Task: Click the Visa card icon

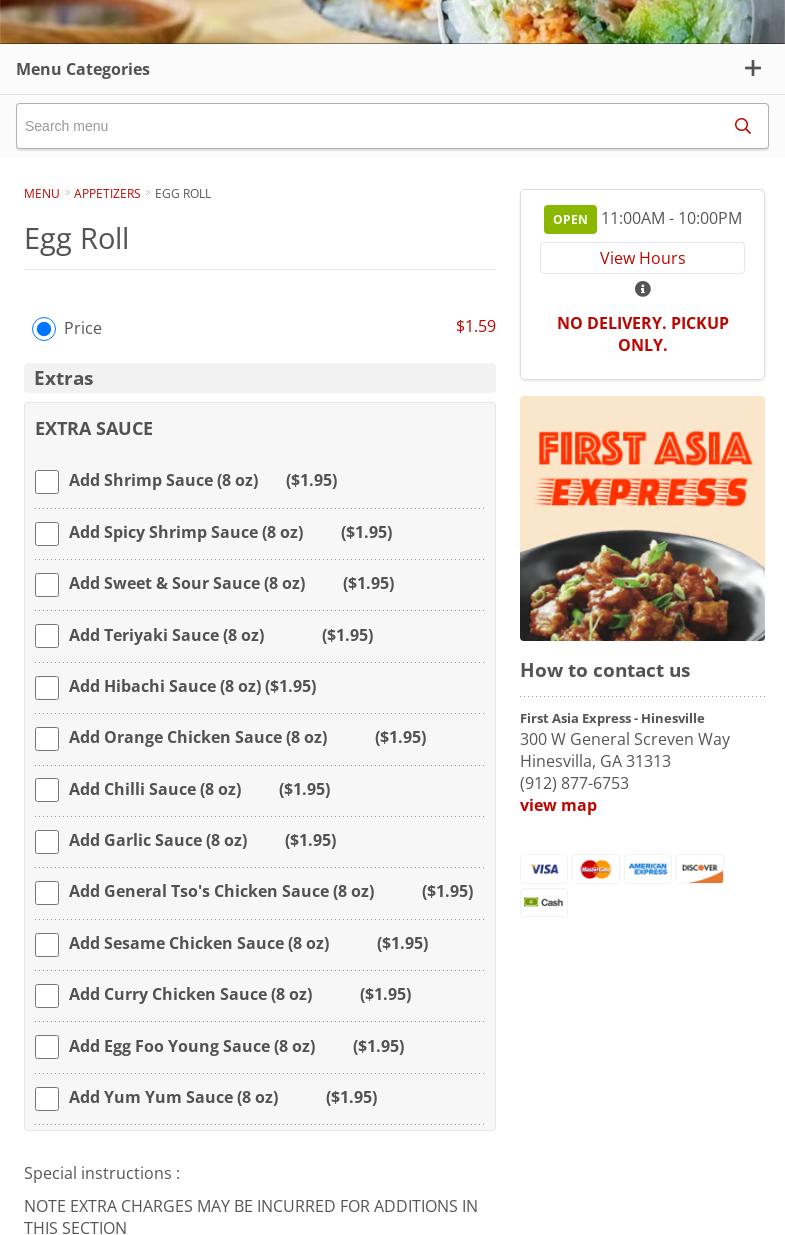Action: coord(544,869)
